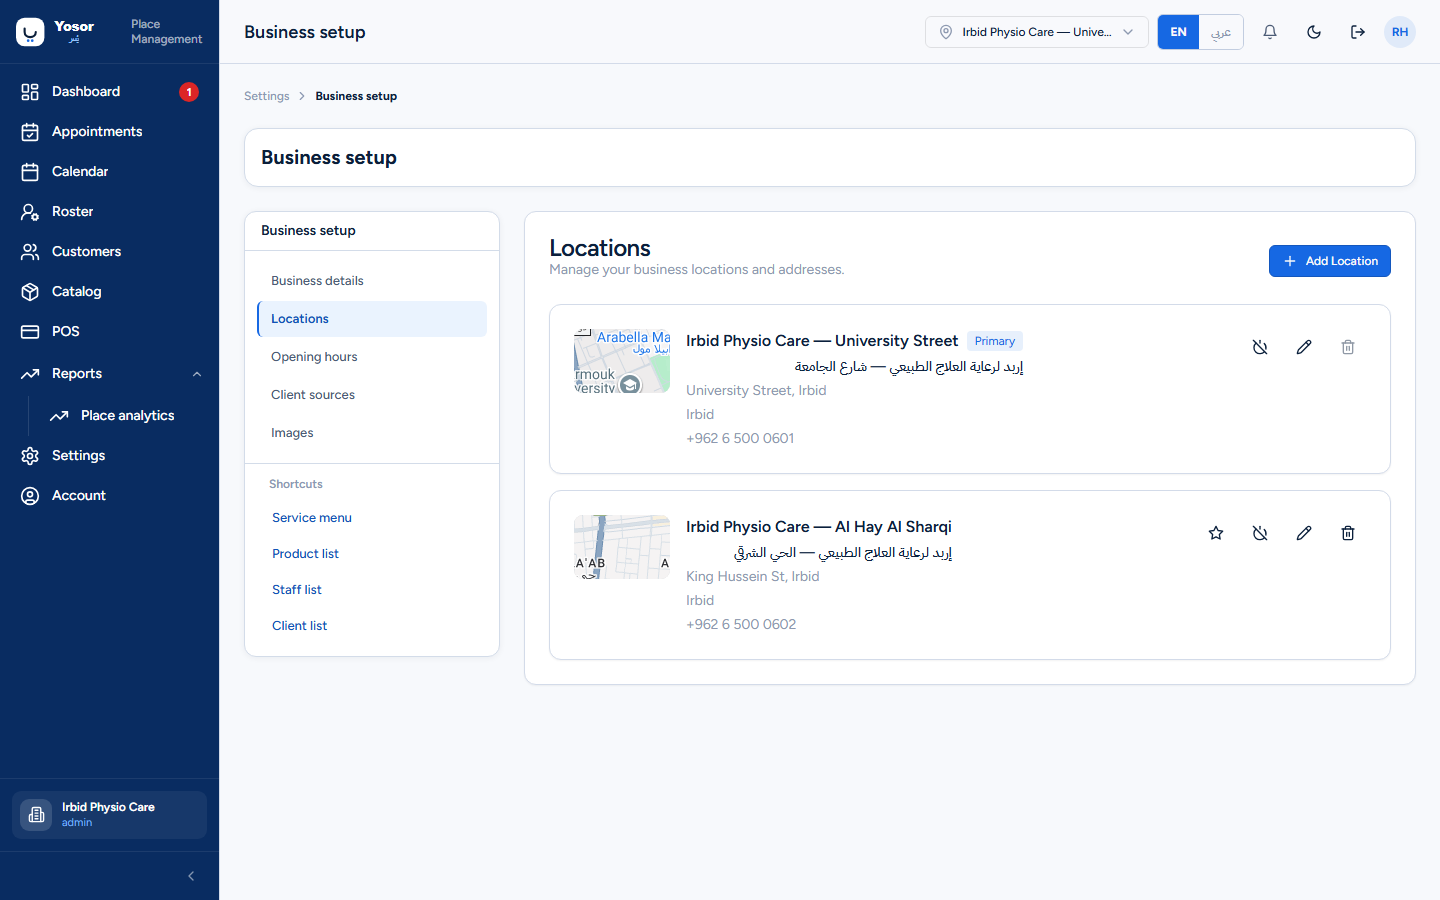Click the Primary badge

[995, 341]
